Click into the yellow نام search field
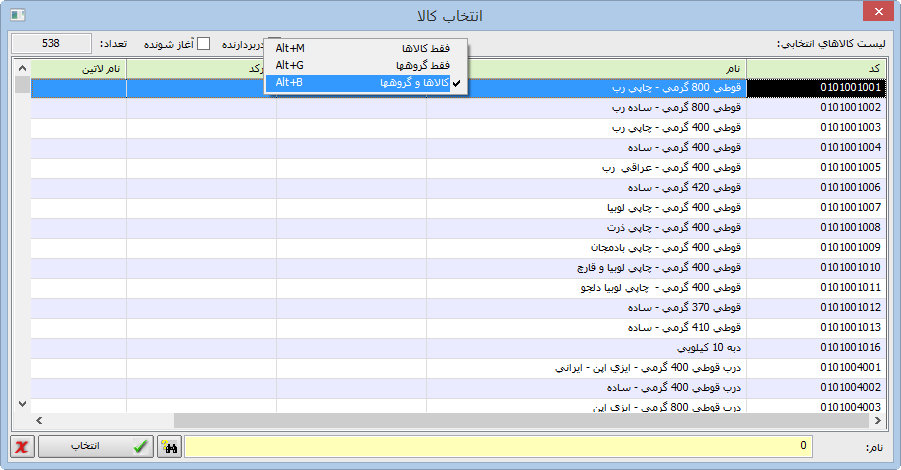The width and height of the screenshot is (901, 470). coord(498,446)
